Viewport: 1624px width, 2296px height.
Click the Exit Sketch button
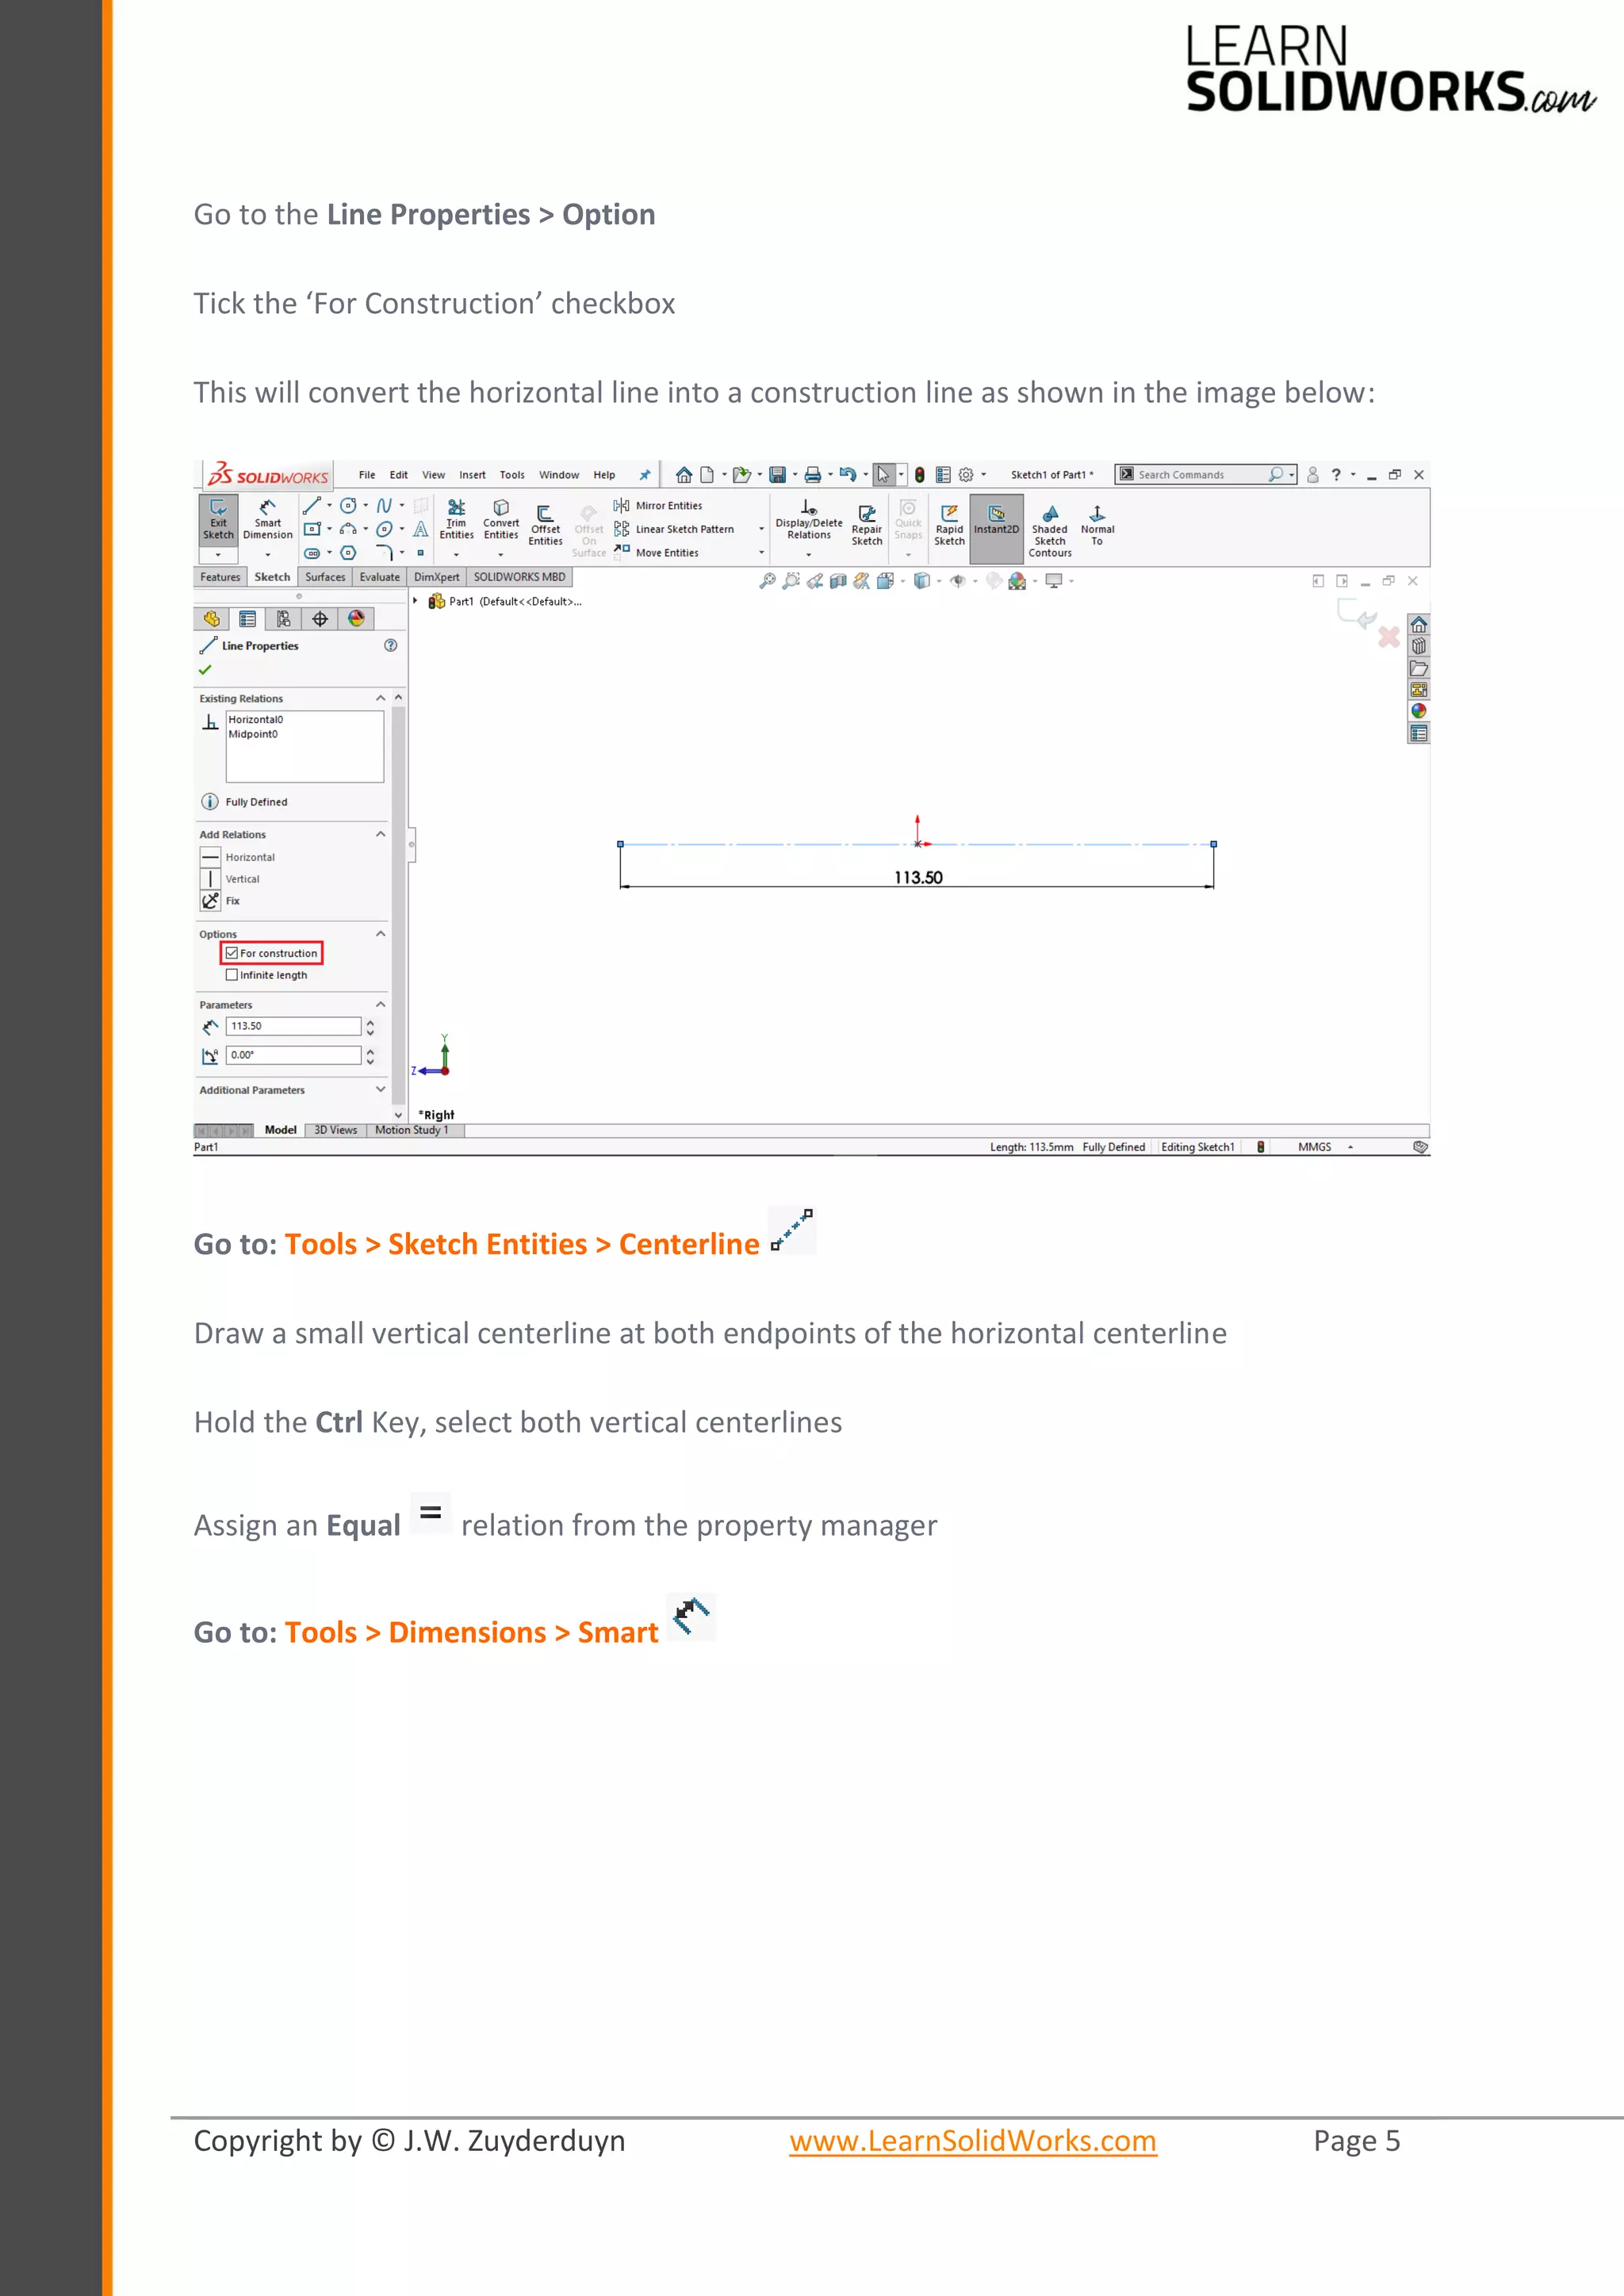[x=218, y=520]
